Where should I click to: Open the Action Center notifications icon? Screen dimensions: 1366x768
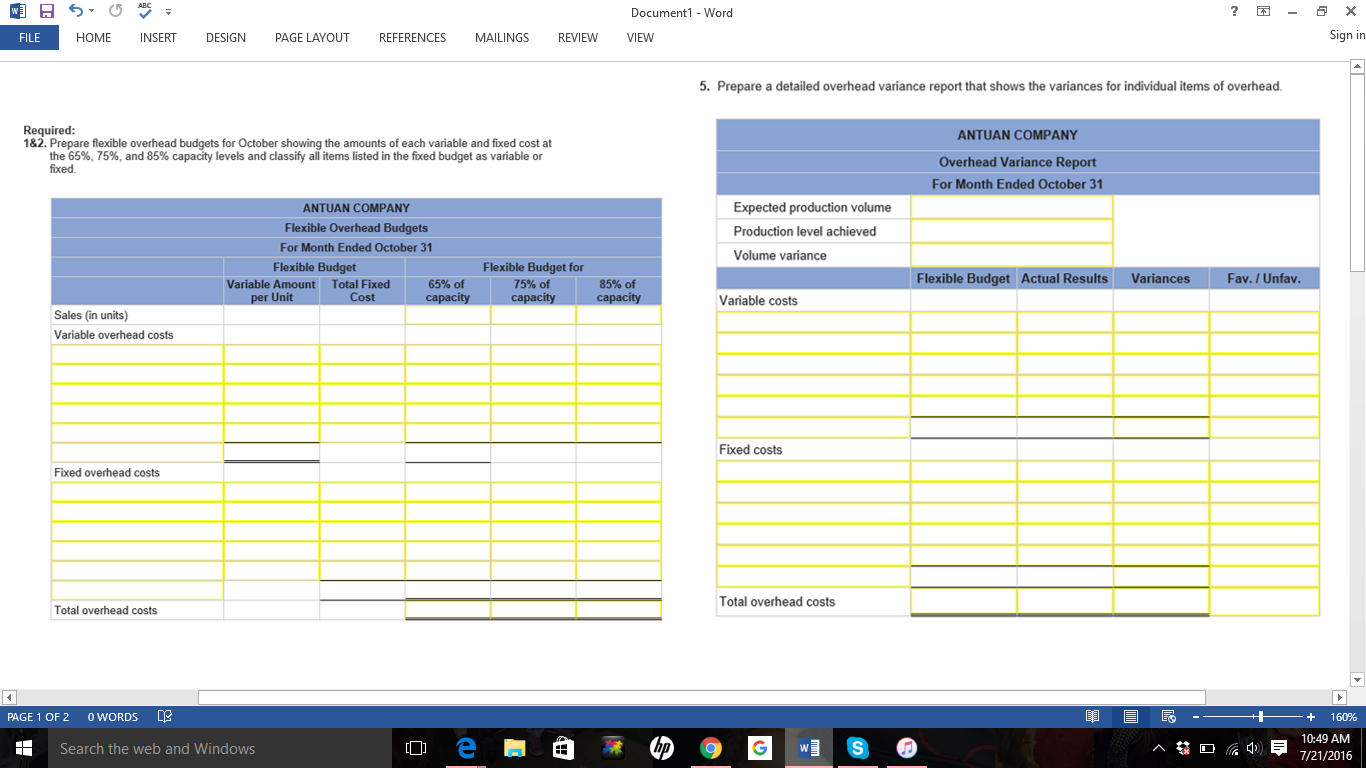pos(1277,749)
